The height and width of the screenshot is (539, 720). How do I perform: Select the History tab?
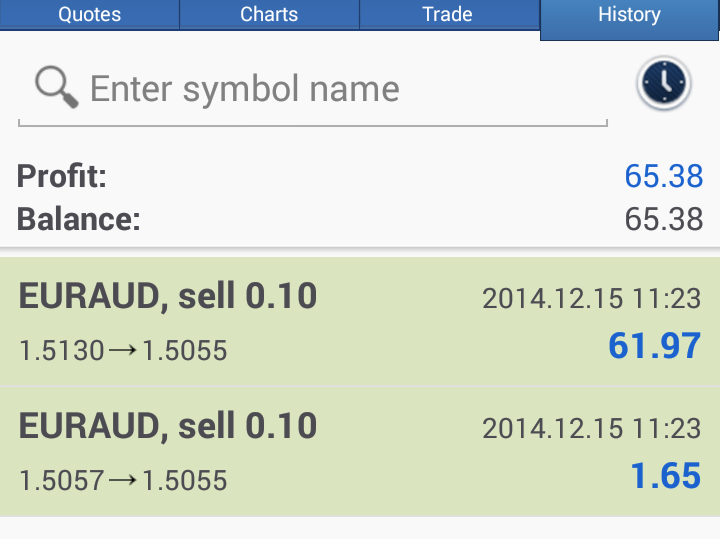[630, 19]
